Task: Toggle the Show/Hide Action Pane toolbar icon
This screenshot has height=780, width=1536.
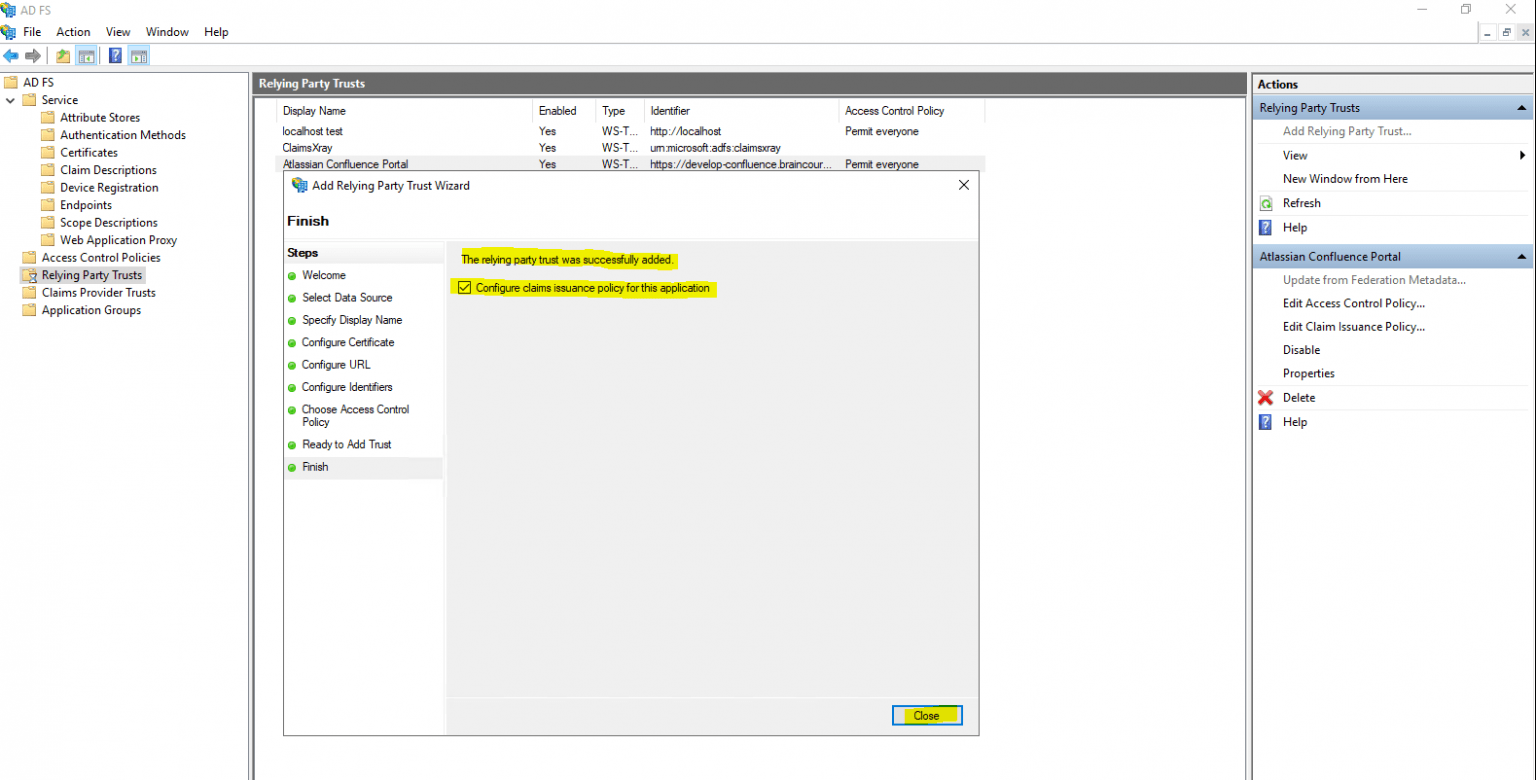Action: pos(139,55)
